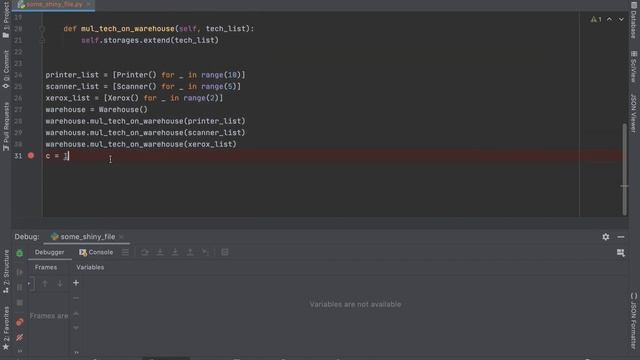Go to next highlighted error arrow
640x360 pixels.
tap(621, 19)
